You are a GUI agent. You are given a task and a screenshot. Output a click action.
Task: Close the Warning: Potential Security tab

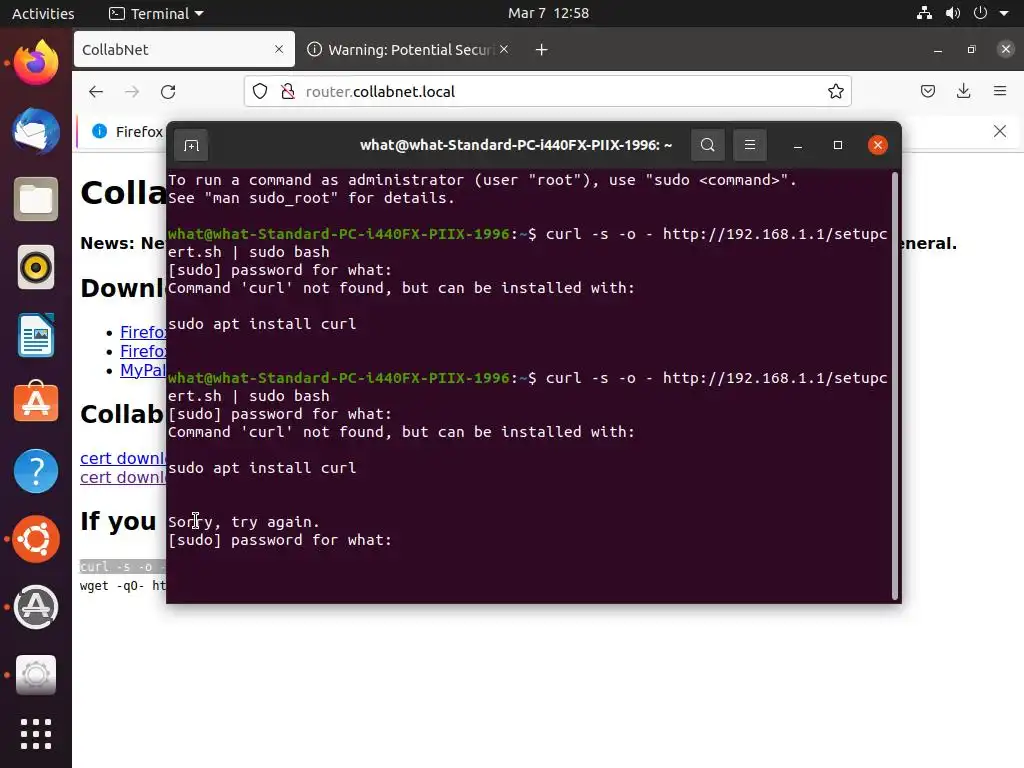tap(504, 49)
